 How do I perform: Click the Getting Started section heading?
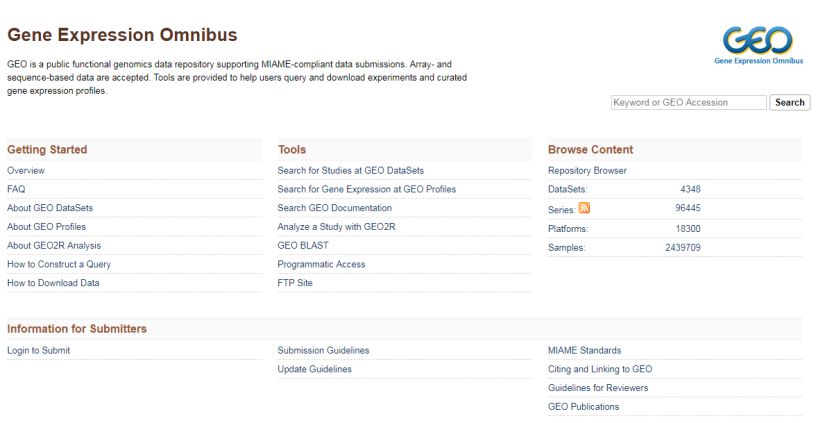tap(47, 150)
